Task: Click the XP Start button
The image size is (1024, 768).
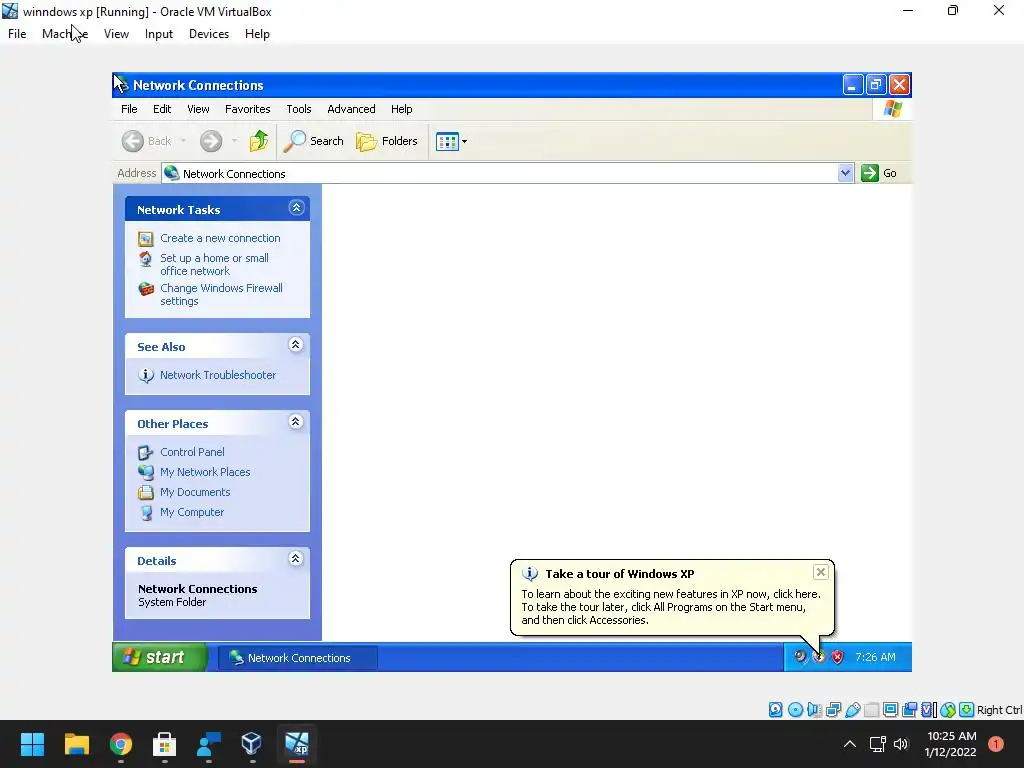Action: 160,657
